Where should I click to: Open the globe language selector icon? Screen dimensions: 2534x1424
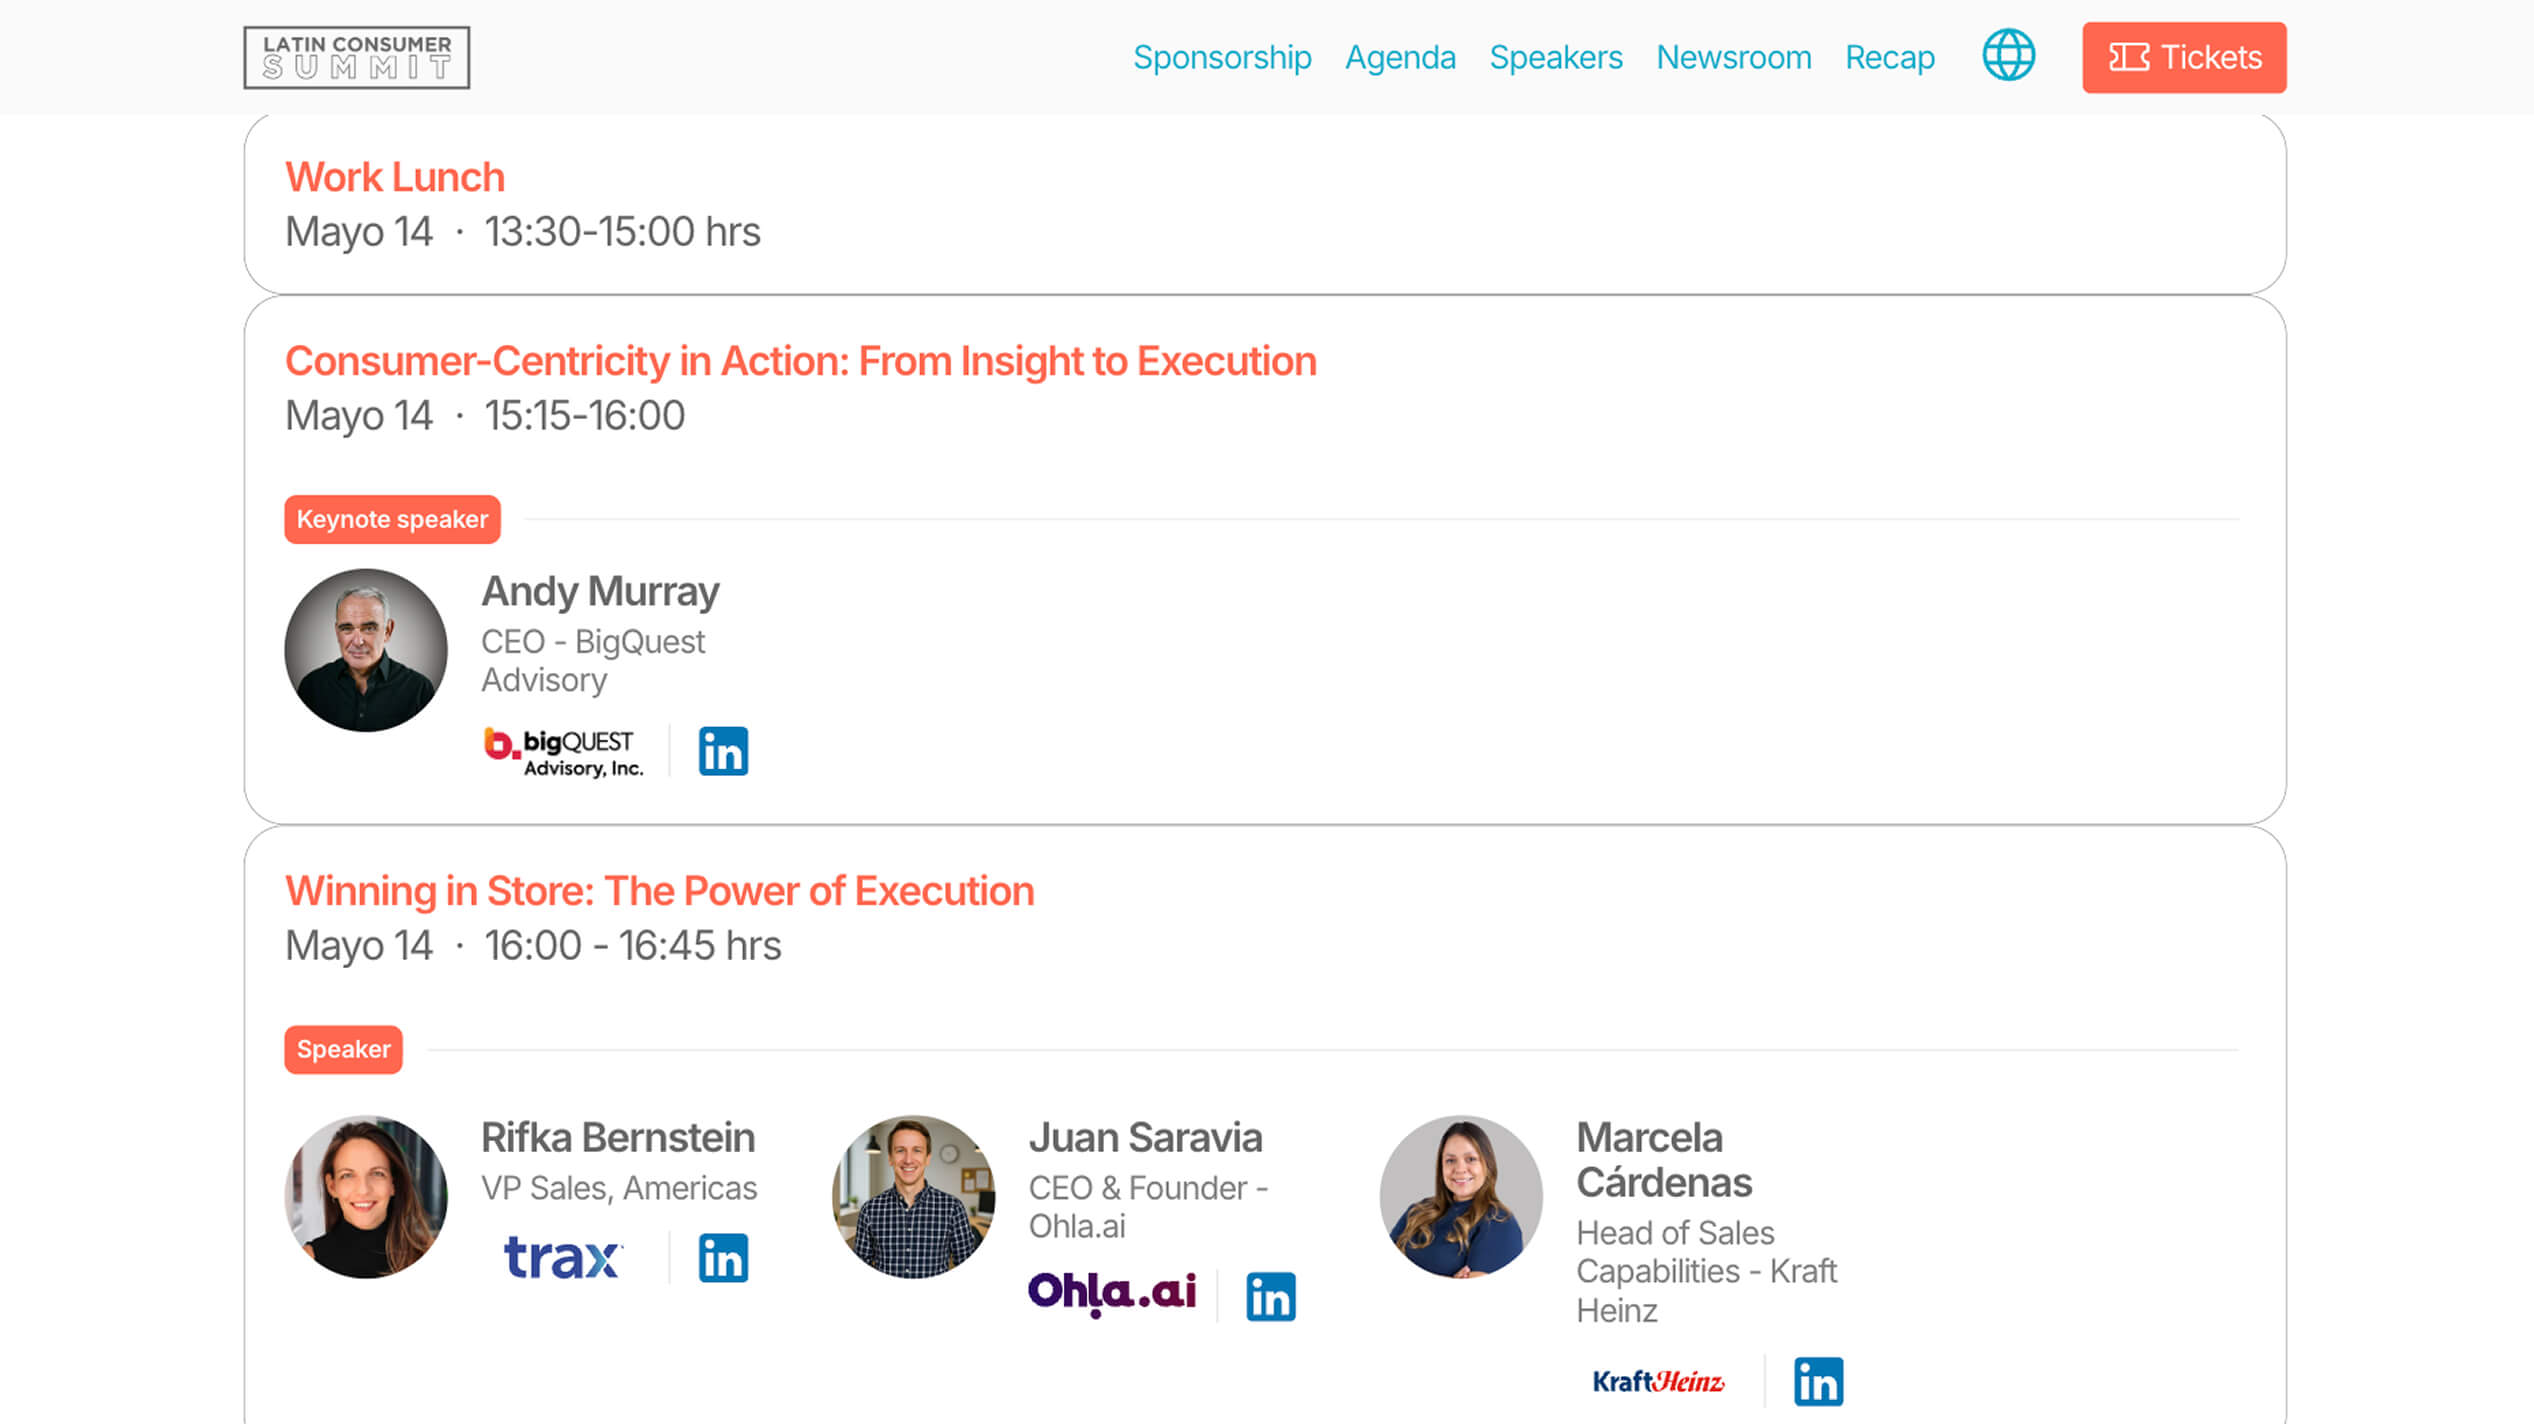(x=2008, y=56)
